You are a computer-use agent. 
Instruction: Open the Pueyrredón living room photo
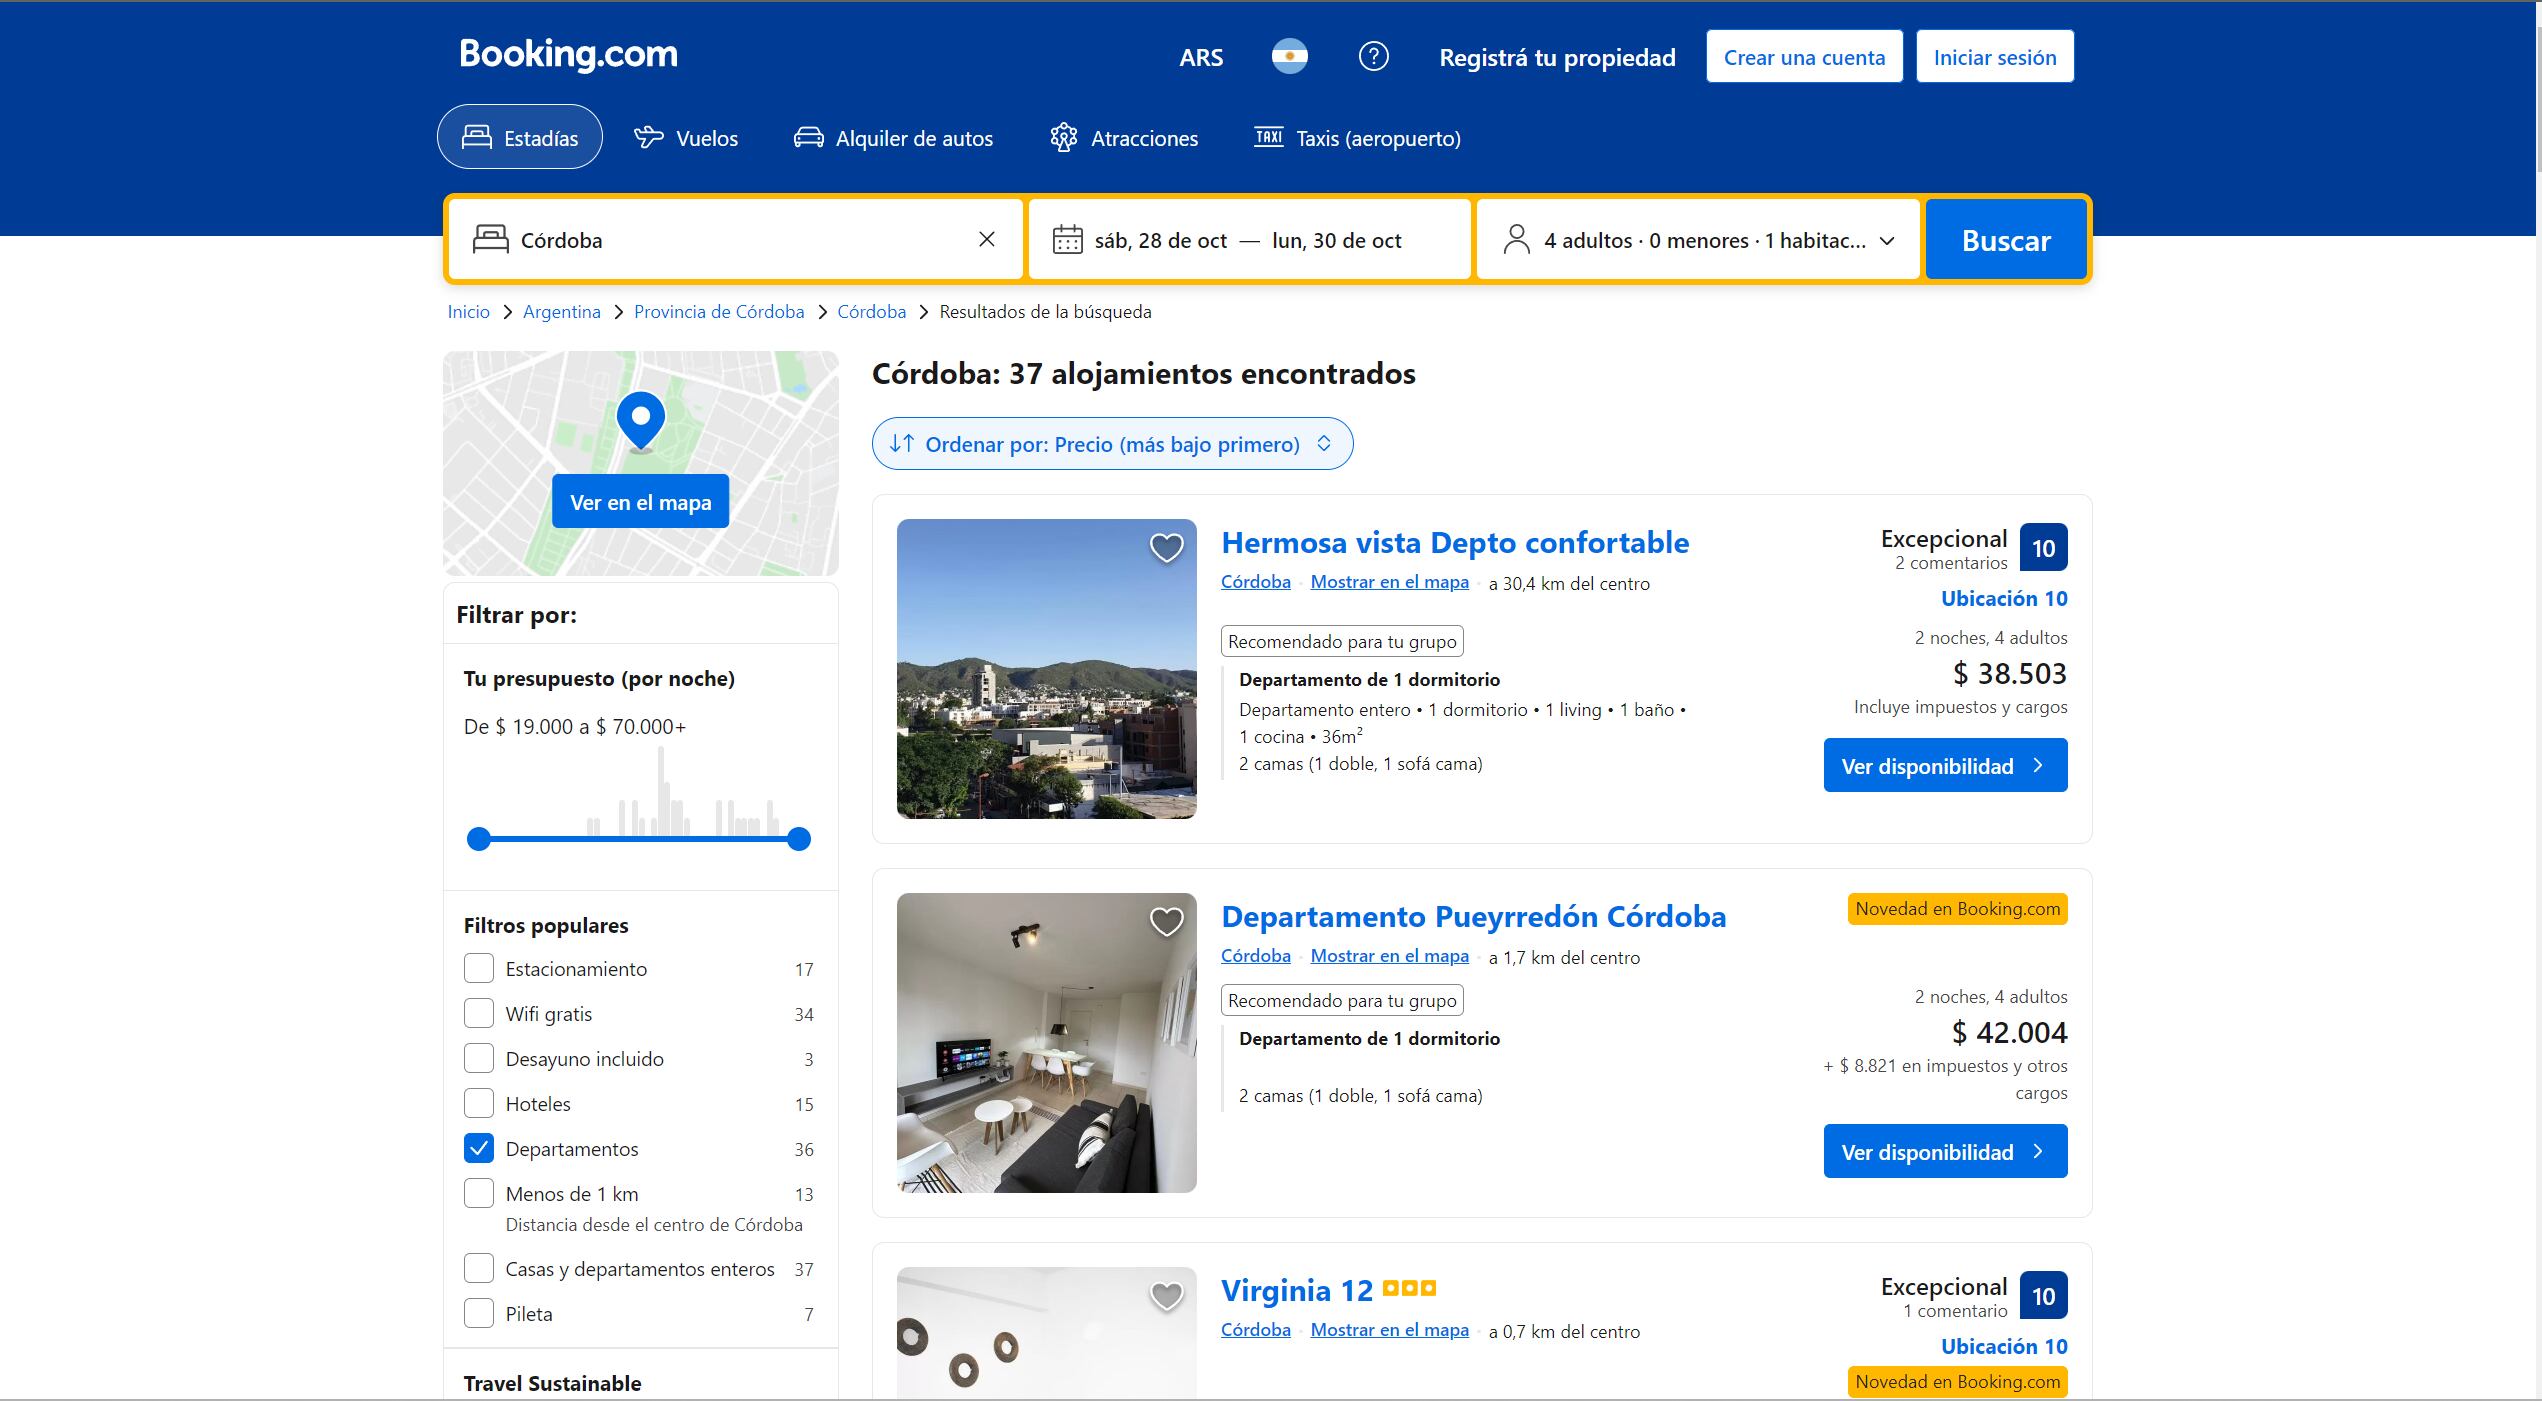1046,1043
